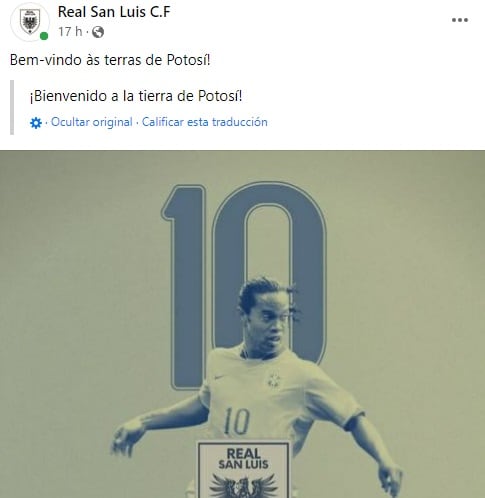The image size is (485, 498).
Task: Click the grey translation quote bar
Action: tap(12, 107)
